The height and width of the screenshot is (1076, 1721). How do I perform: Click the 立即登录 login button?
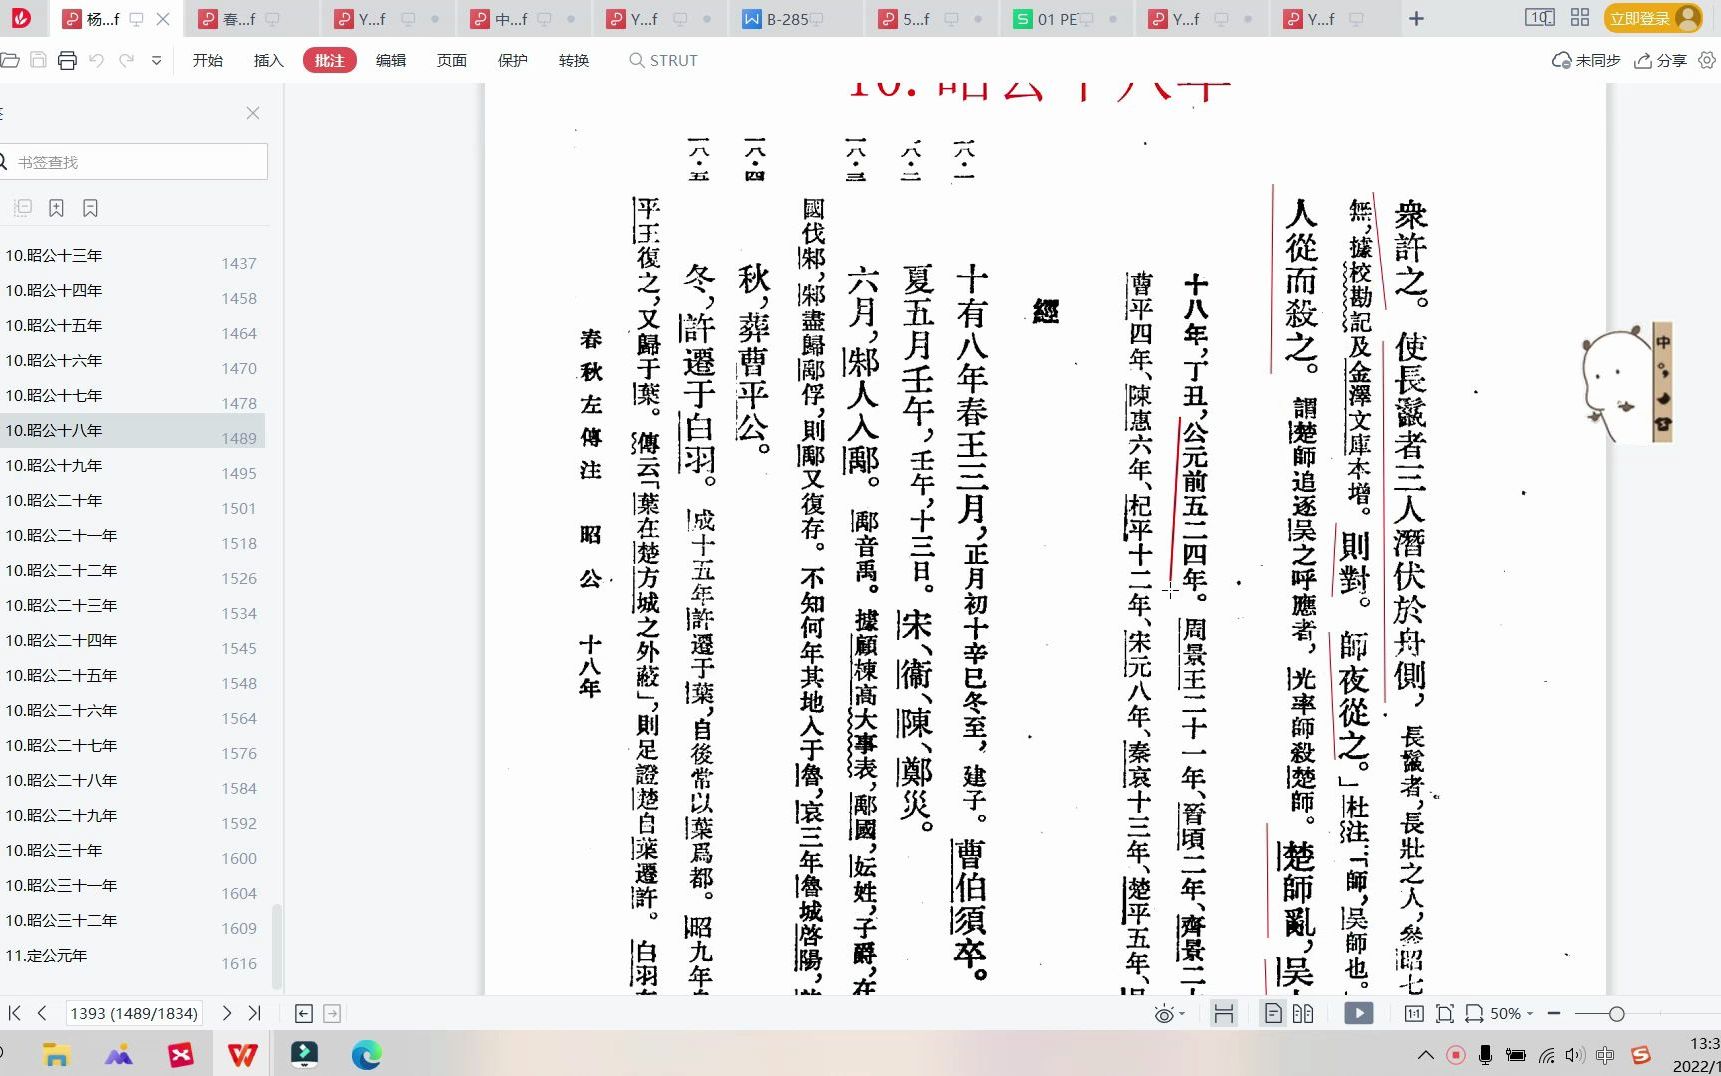point(1652,18)
